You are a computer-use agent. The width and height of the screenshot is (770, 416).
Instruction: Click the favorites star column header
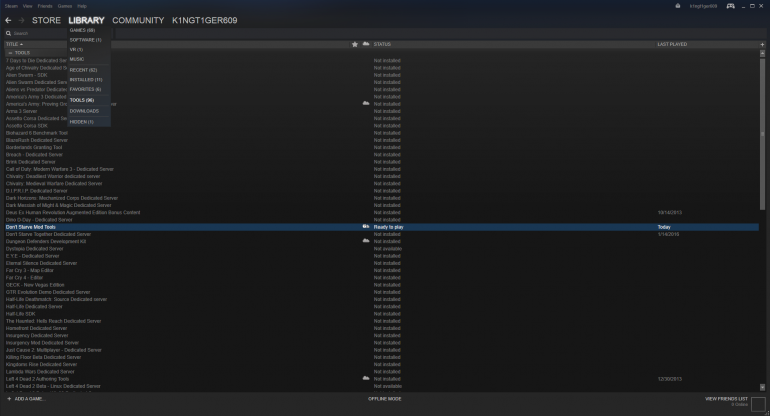[x=355, y=44]
